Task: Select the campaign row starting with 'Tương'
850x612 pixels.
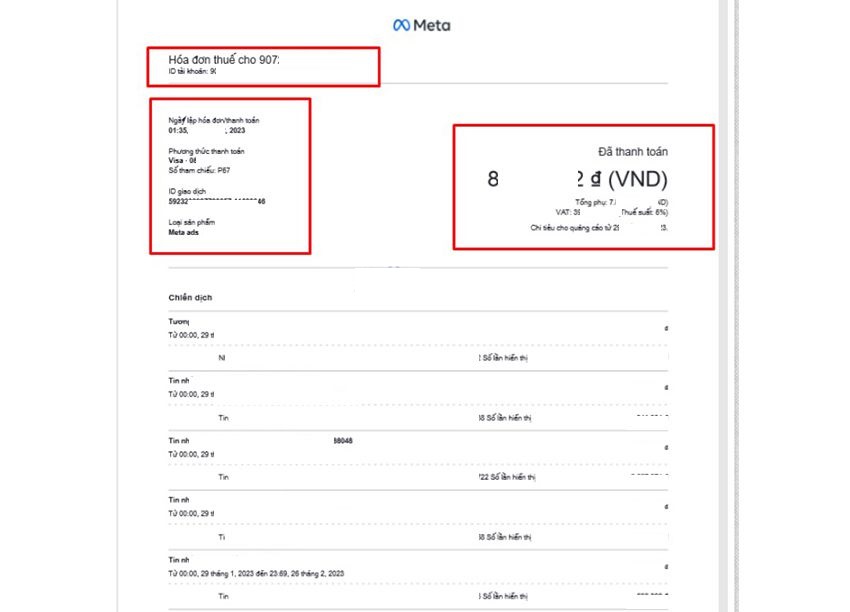Action: coord(418,328)
